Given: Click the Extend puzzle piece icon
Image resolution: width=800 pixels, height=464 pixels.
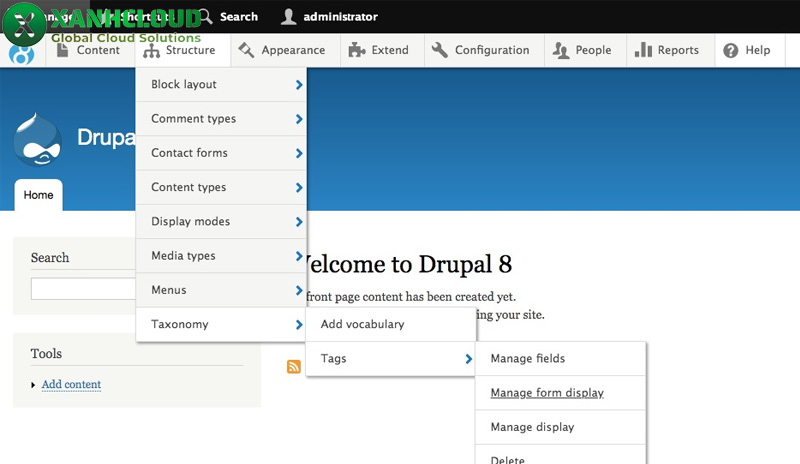Looking at the screenshot, I should pyautogui.click(x=357, y=50).
